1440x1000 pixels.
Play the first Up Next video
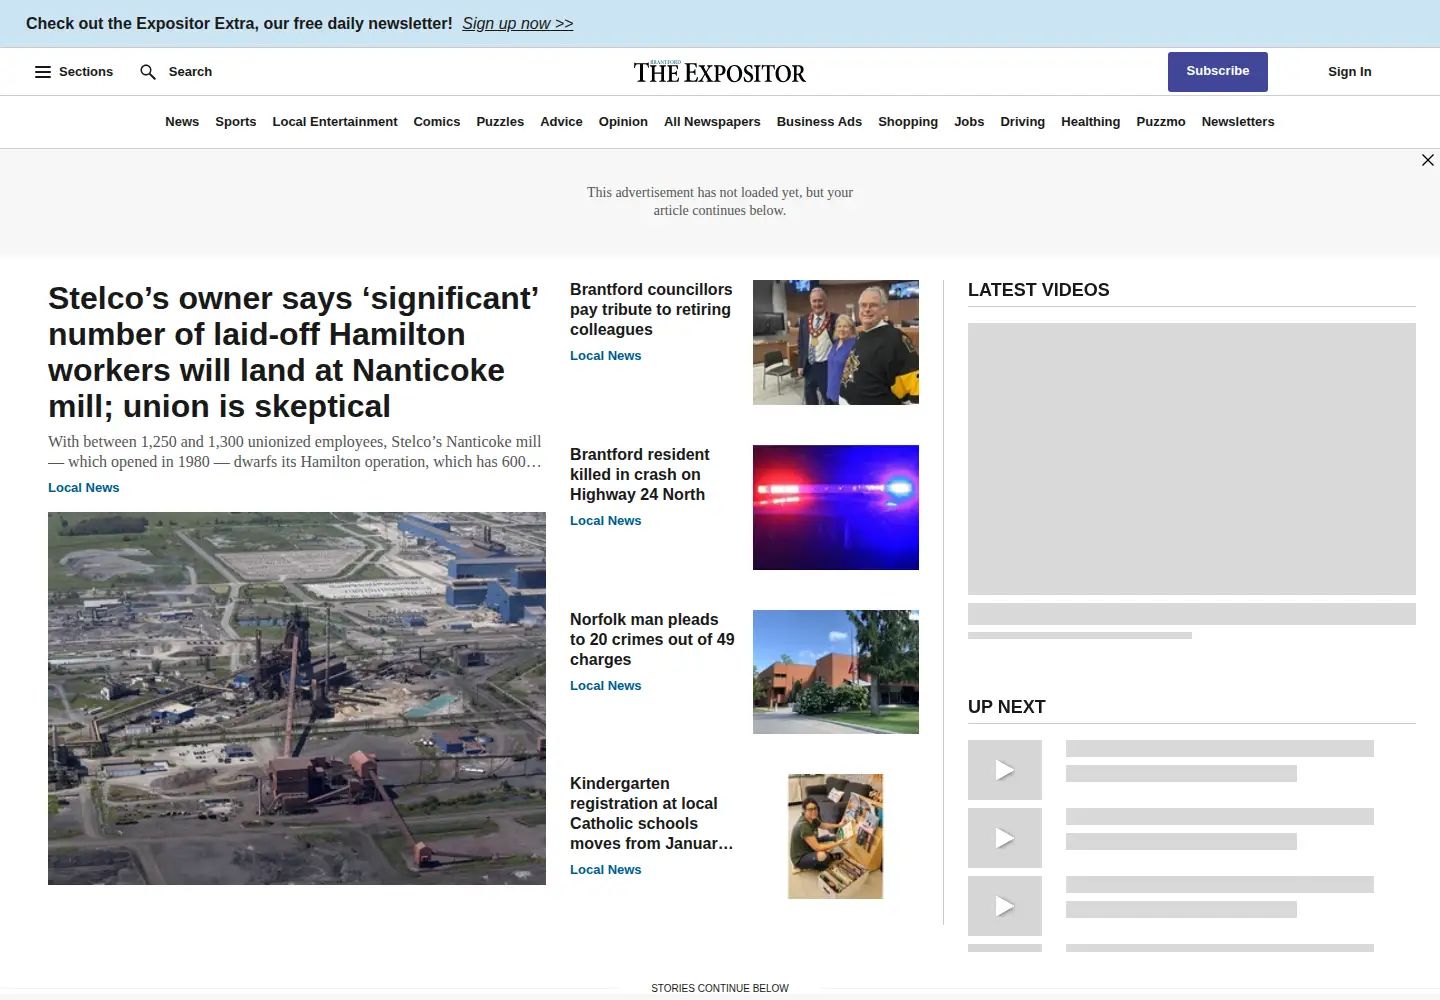[1005, 770]
